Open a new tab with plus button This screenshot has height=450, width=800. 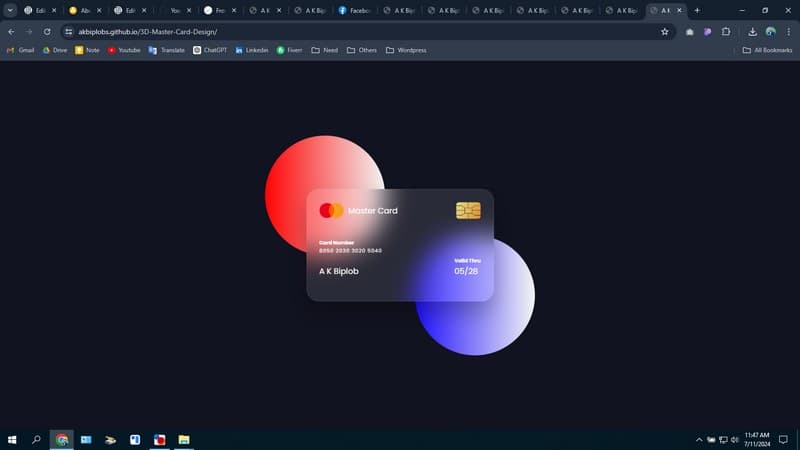point(697,10)
